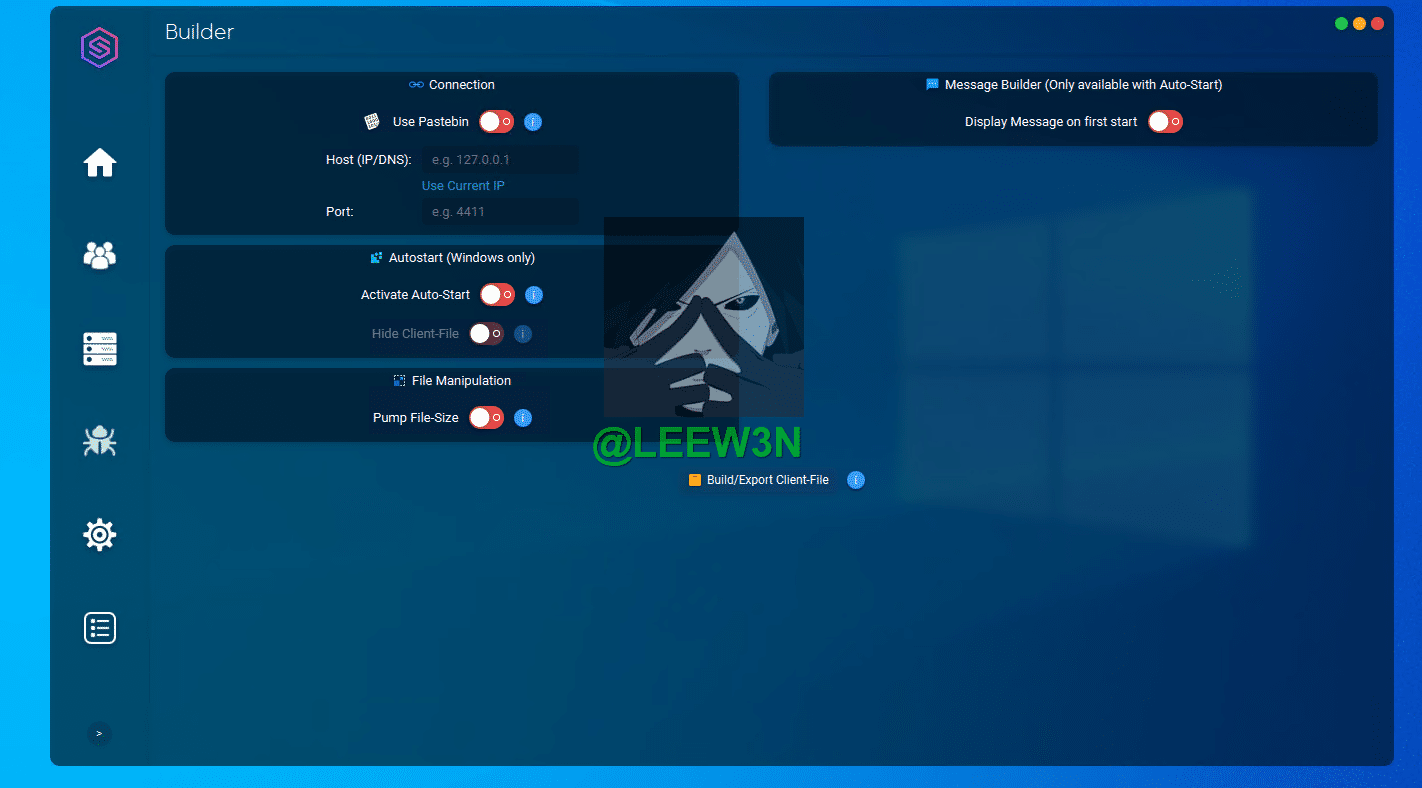Click the Host (IP/DNS) input field
This screenshot has width=1422, height=788.
click(x=499, y=160)
